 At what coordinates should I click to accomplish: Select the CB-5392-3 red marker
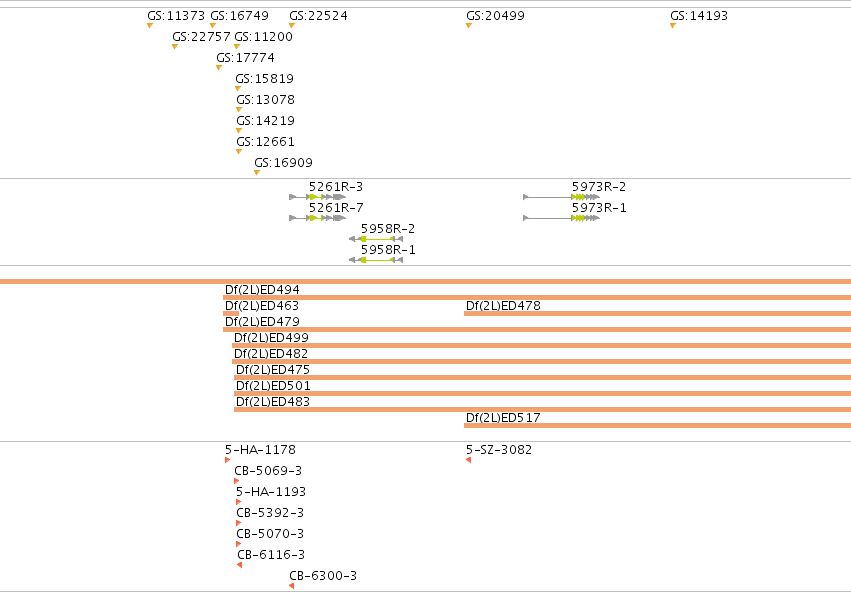(238, 523)
